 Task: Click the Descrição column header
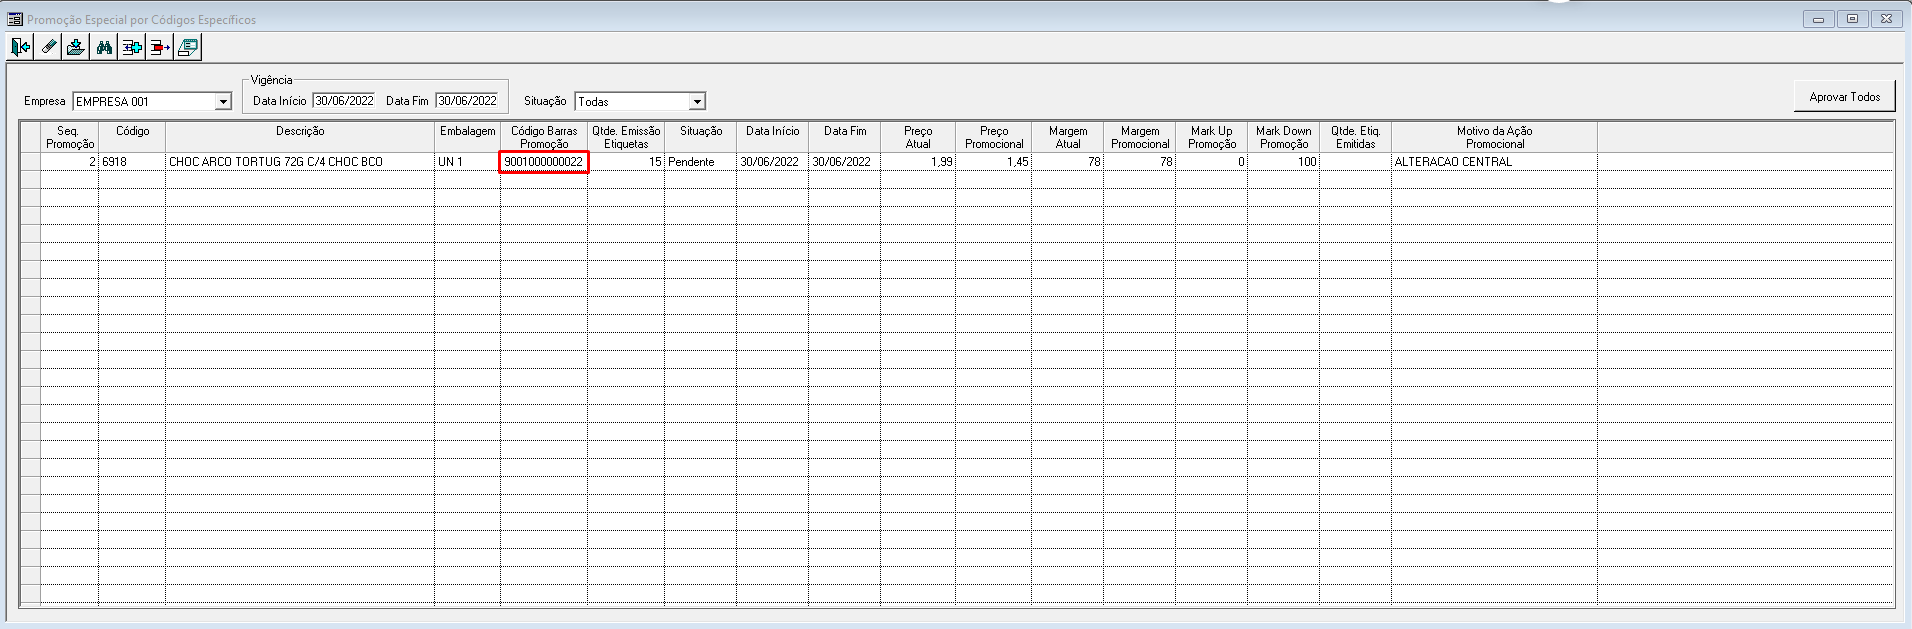300,137
